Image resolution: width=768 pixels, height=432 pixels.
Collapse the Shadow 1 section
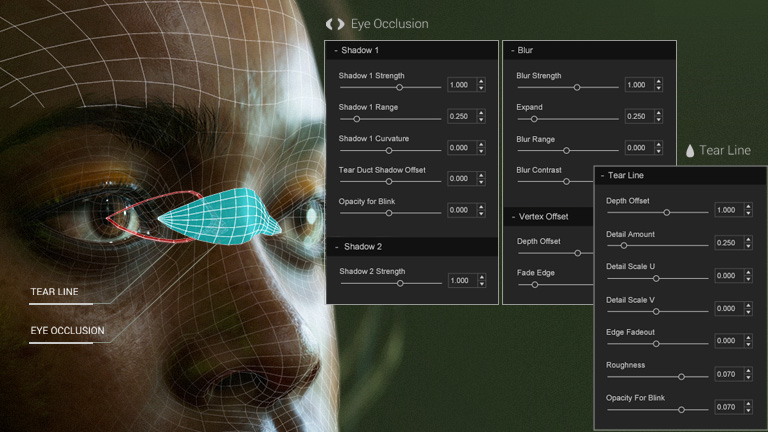[x=335, y=50]
